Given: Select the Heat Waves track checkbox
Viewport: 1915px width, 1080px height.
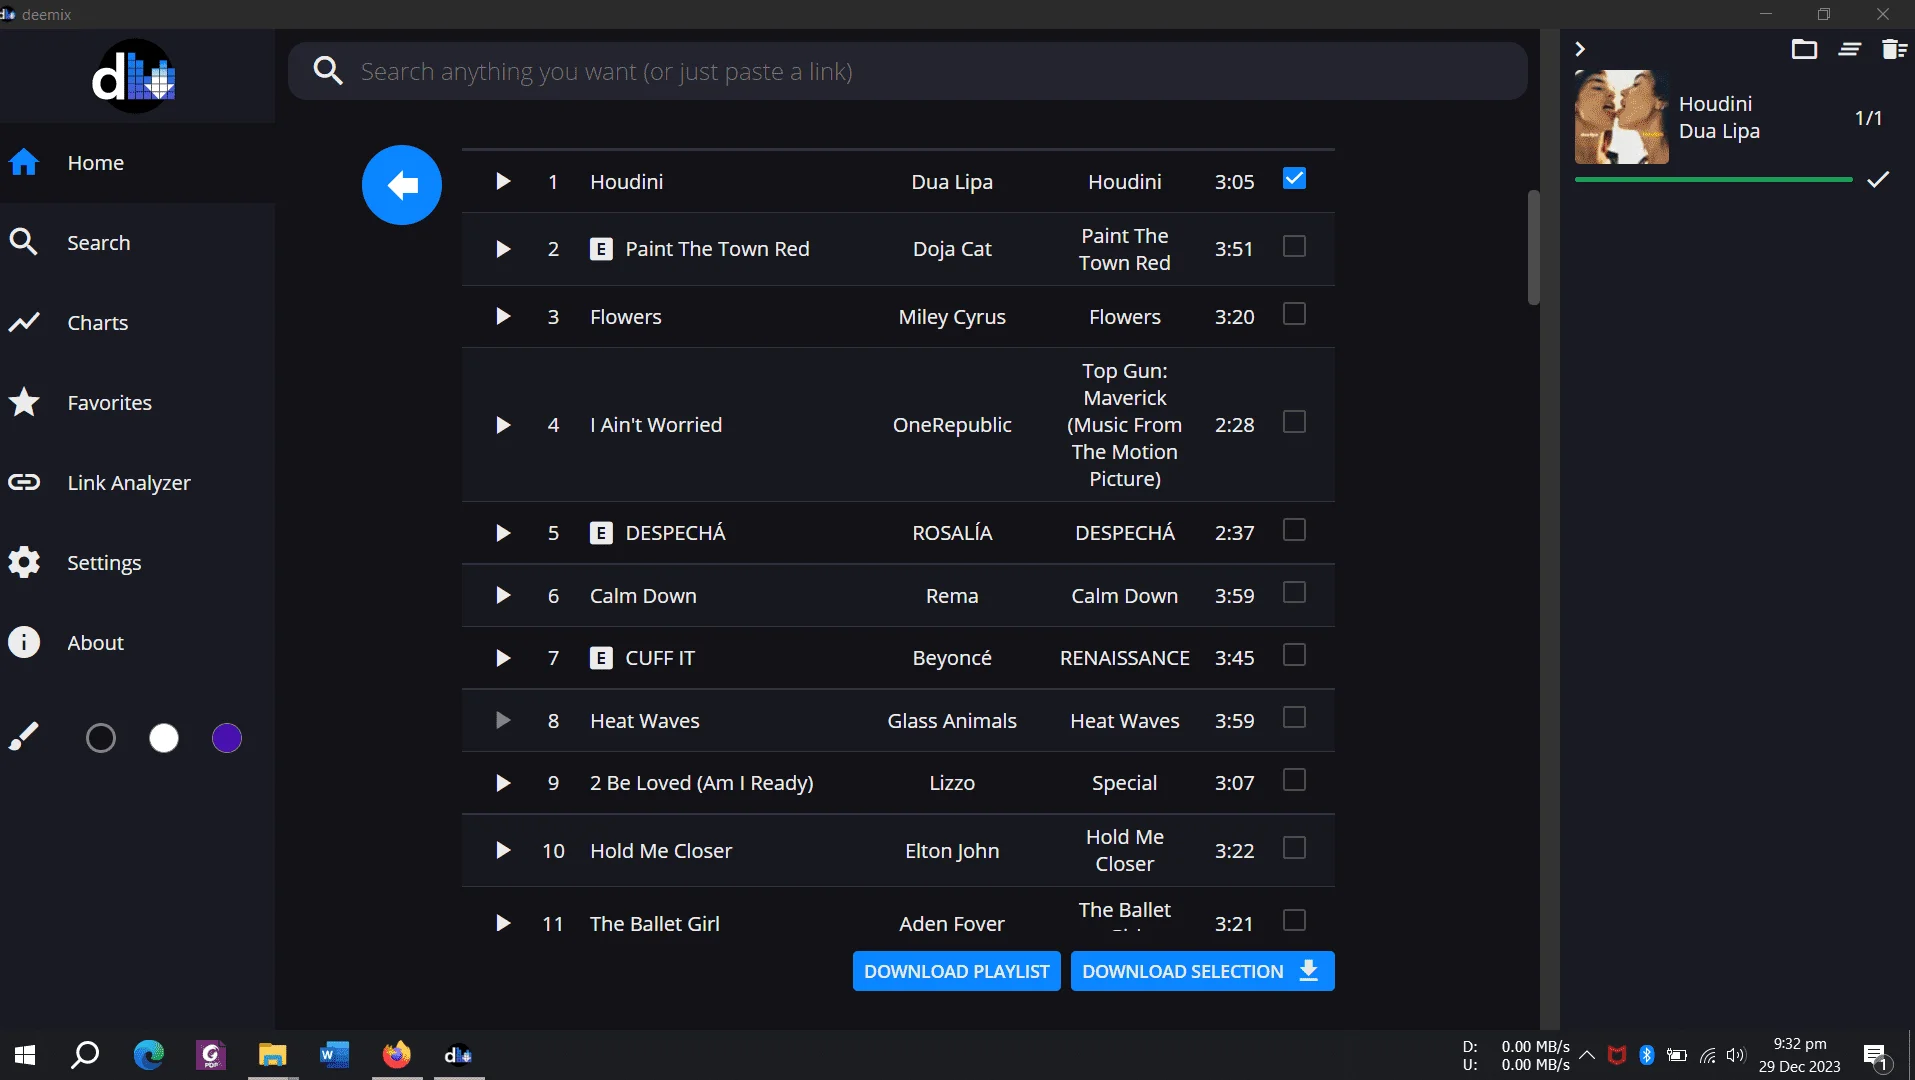Looking at the screenshot, I should pyautogui.click(x=1294, y=718).
